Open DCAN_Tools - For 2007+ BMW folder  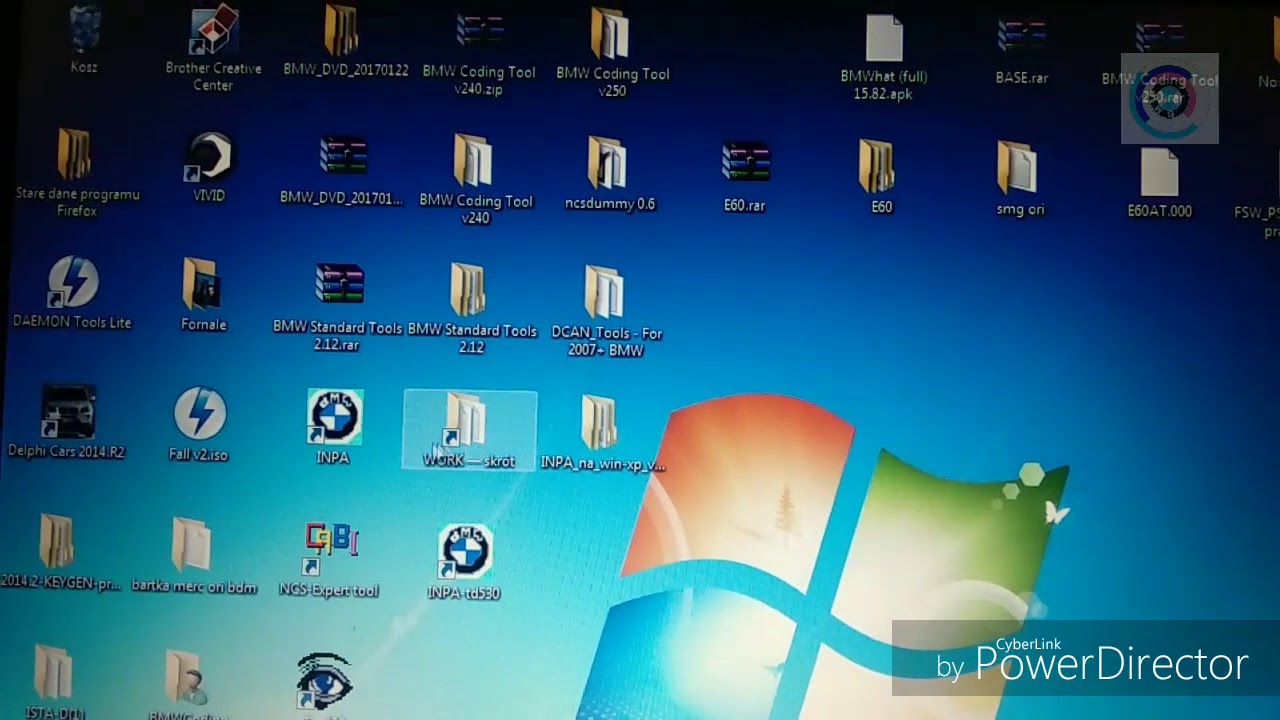coord(606,311)
